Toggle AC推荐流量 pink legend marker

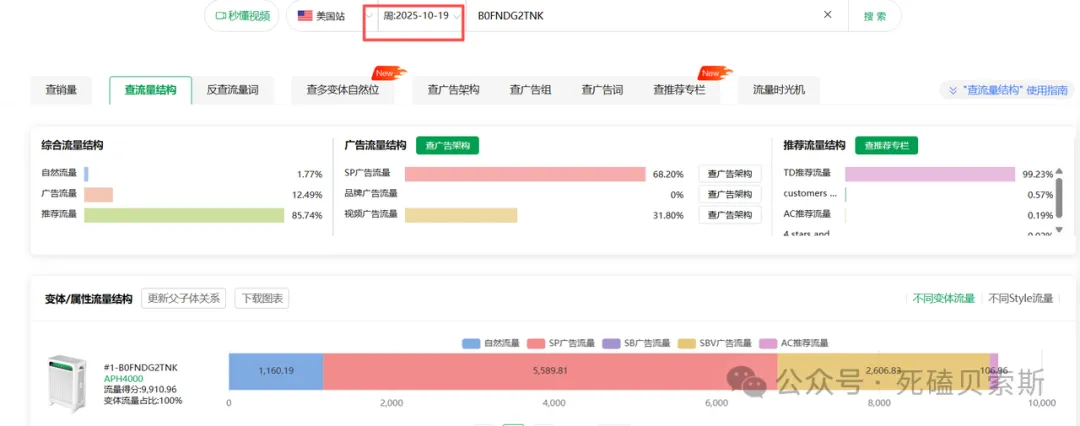pyautogui.click(x=767, y=344)
